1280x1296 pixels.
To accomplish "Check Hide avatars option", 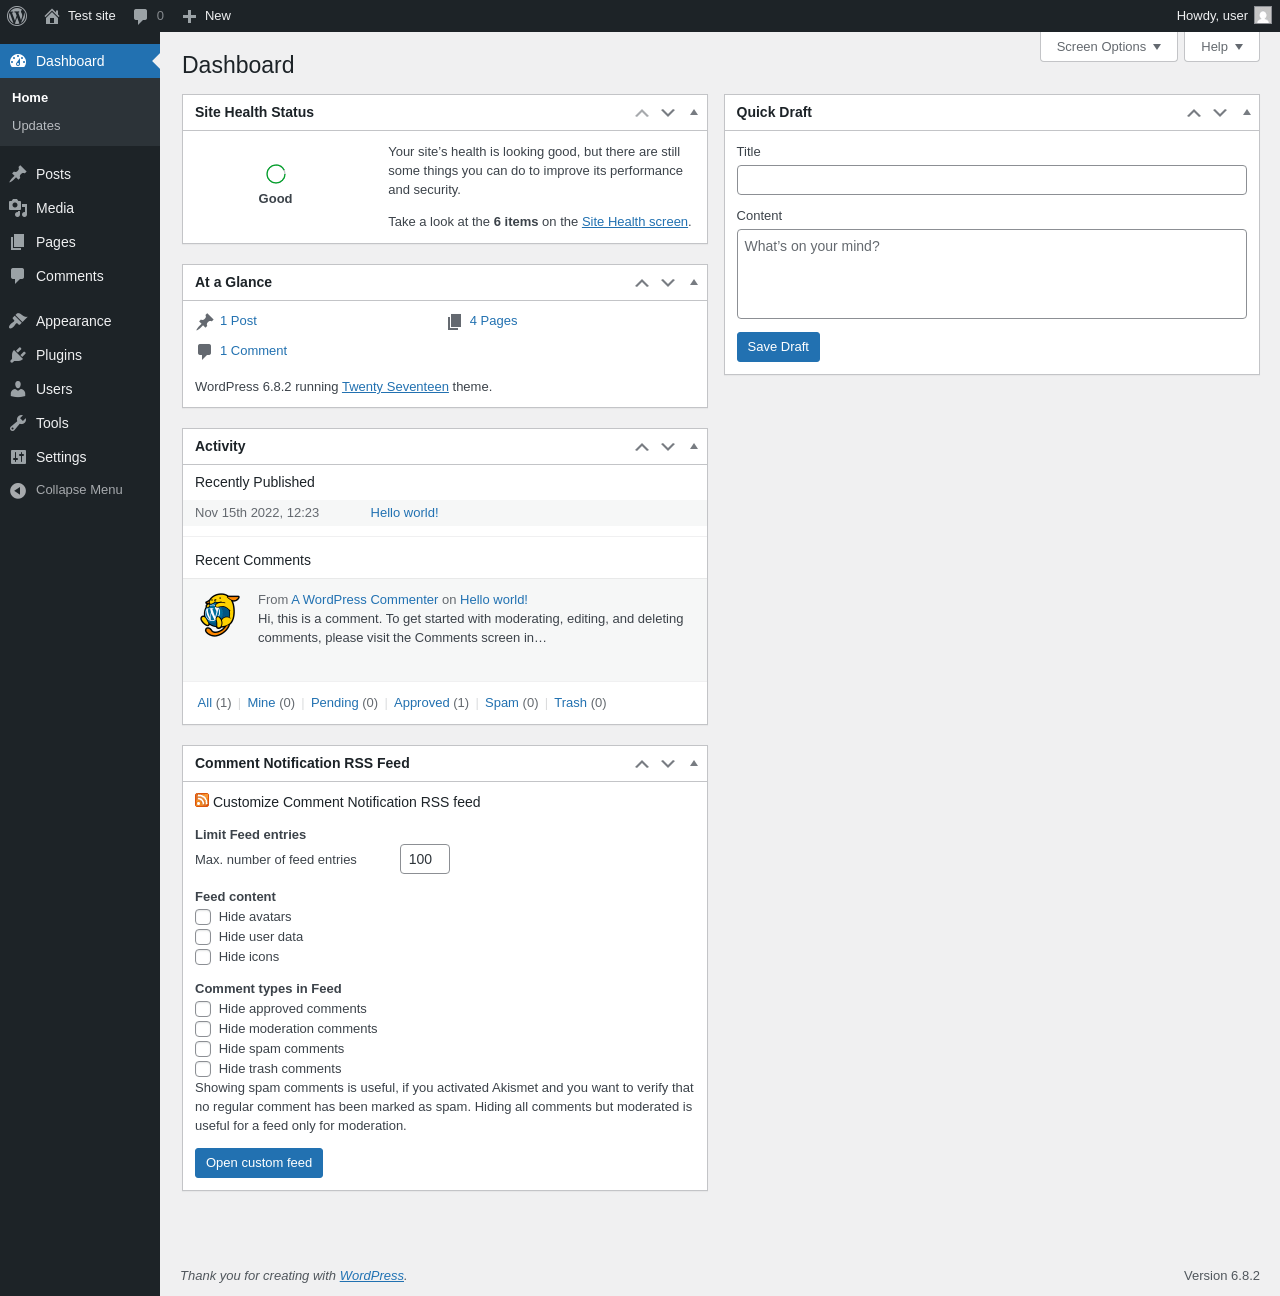I will point(203,917).
